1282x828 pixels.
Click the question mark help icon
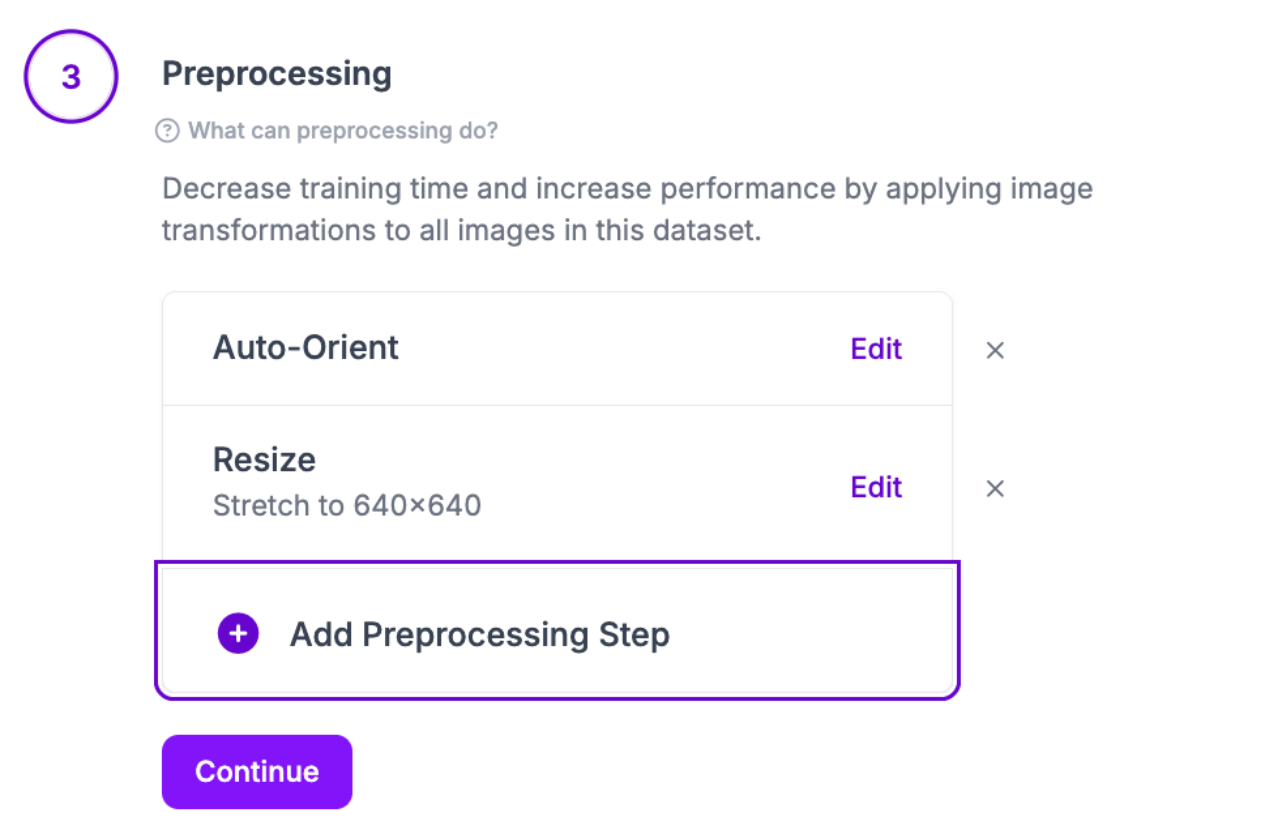tap(168, 131)
